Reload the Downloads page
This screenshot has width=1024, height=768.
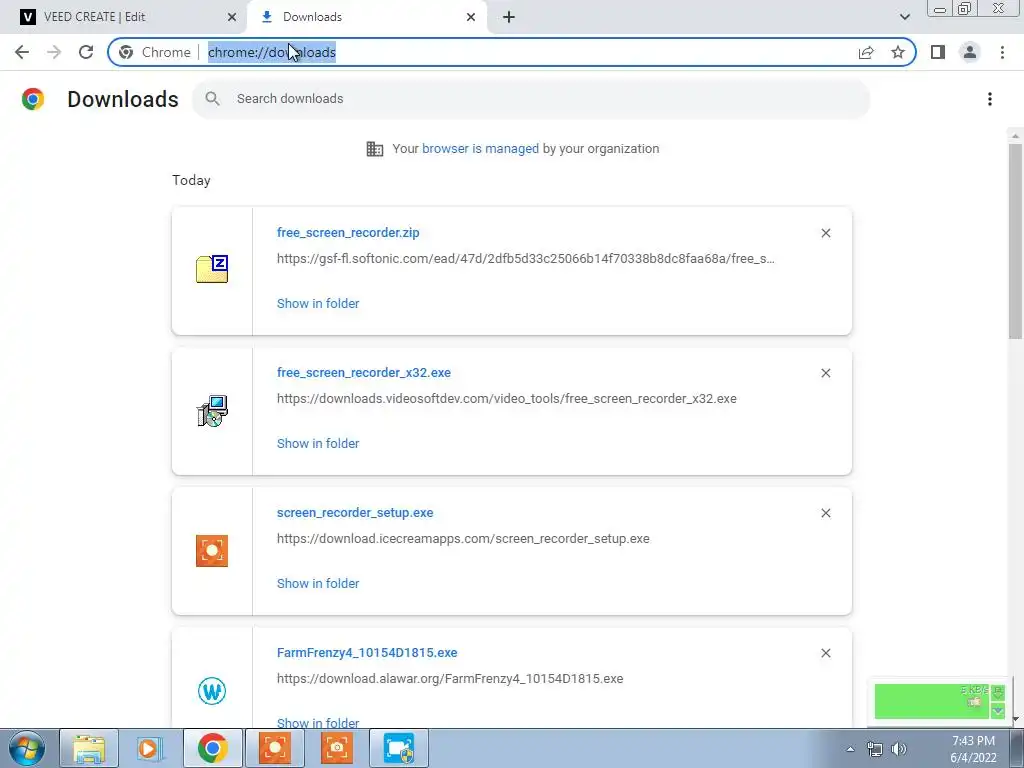click(x=86, y=52)
